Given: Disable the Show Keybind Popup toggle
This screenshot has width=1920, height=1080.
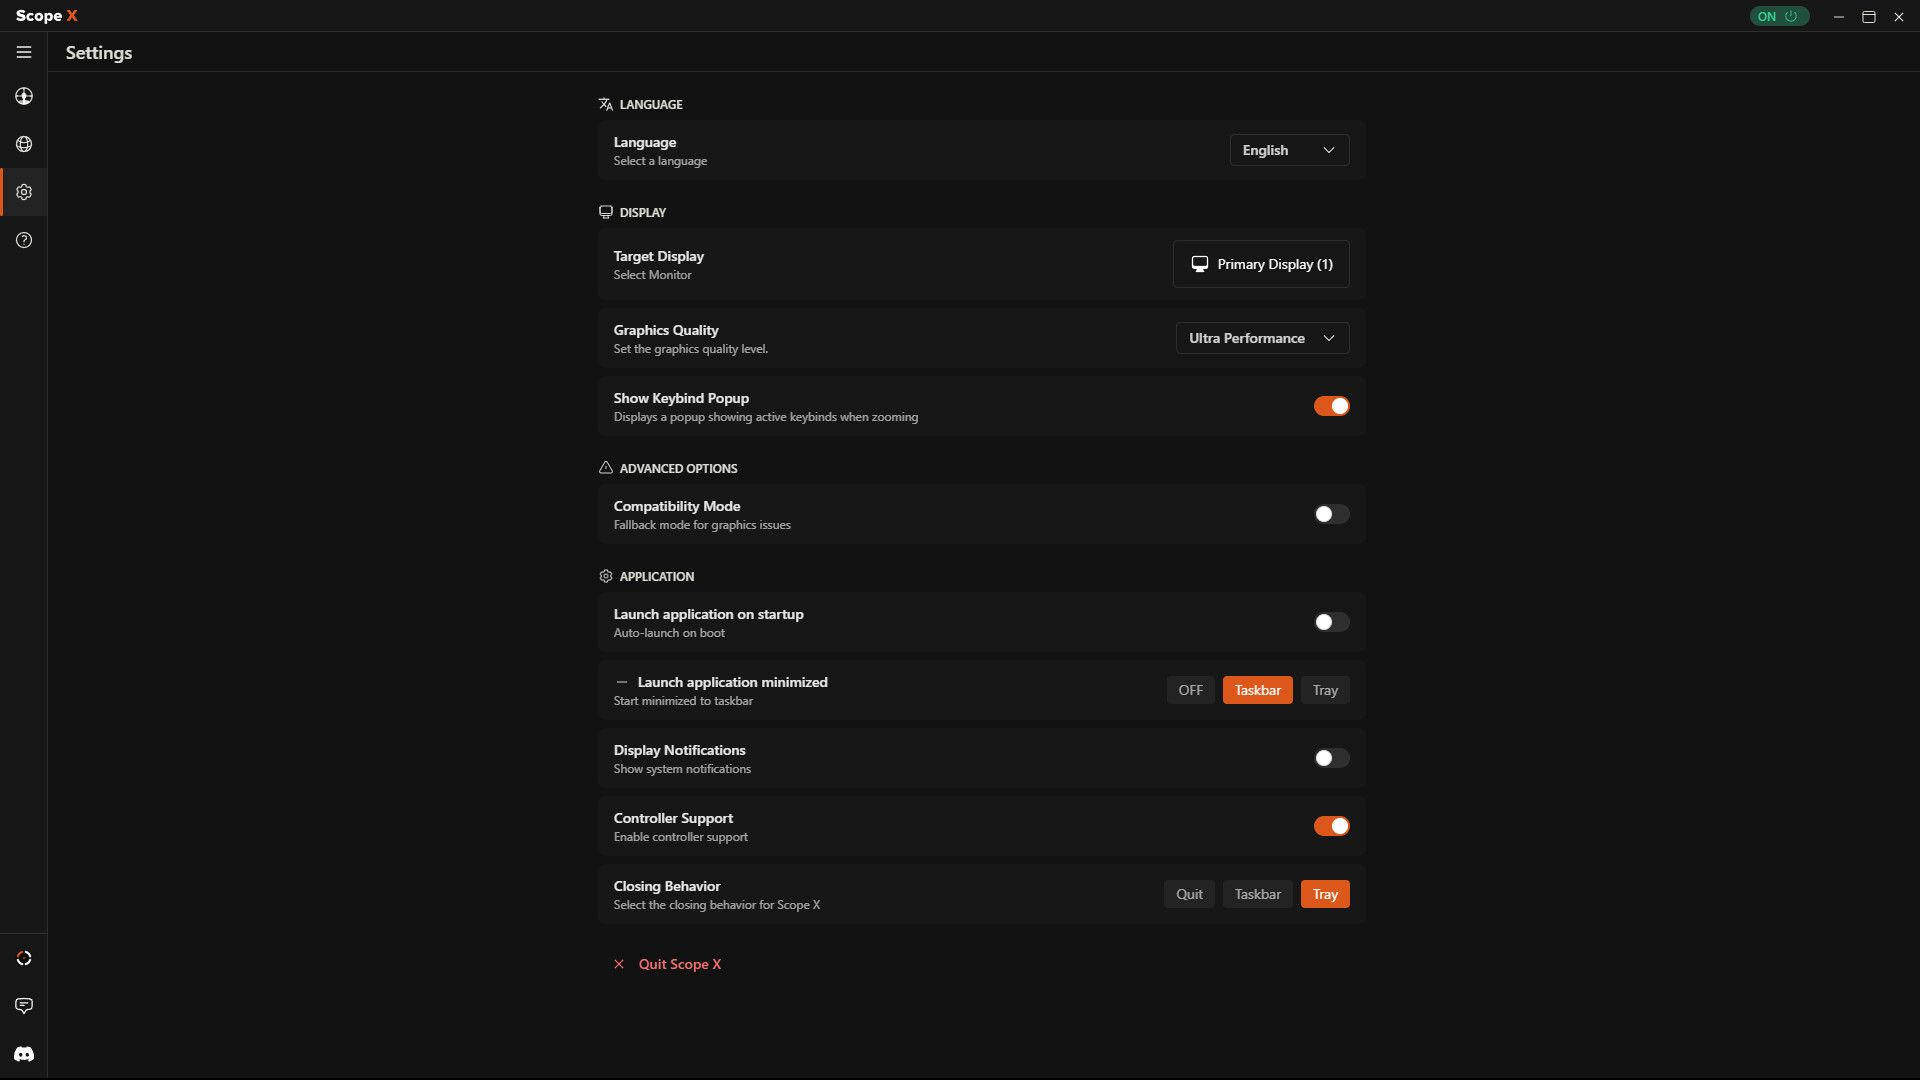Looking at the screenshot, I should tap(1331, 406).
